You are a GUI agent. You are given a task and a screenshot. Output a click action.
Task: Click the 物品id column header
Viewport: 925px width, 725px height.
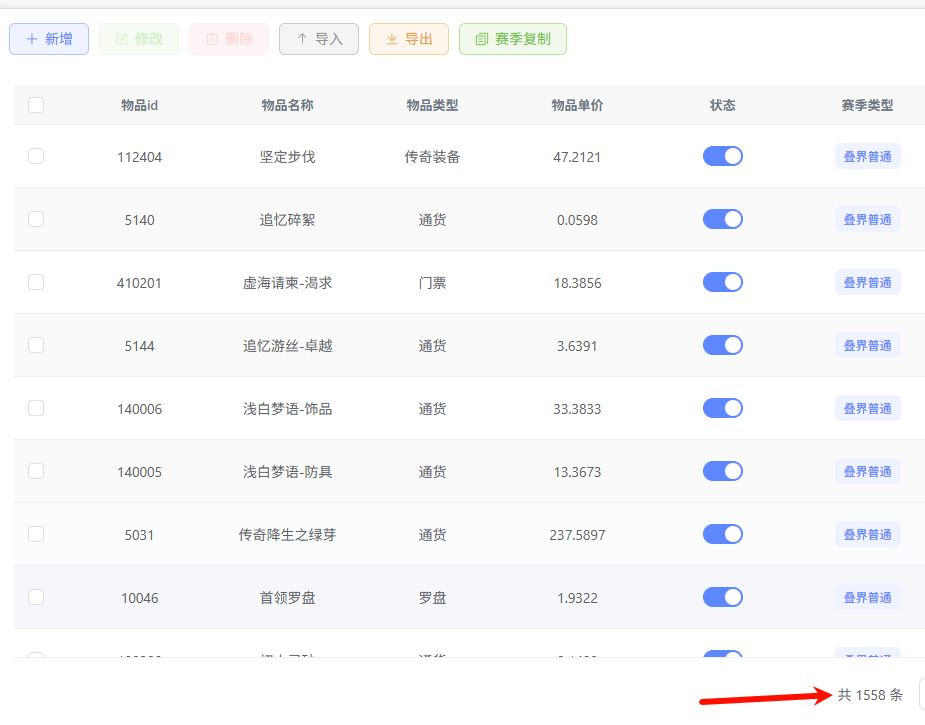(139, 105)
